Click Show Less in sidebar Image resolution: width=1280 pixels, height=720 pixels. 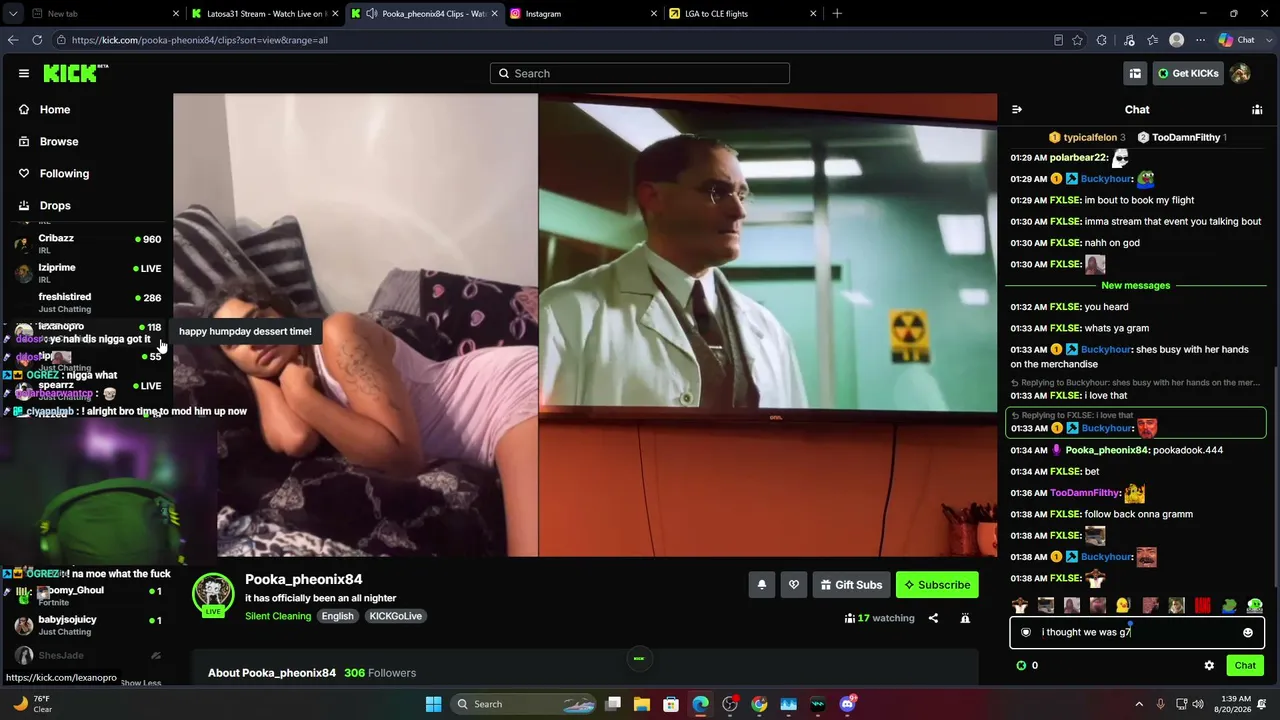click(x=140, y=683)
